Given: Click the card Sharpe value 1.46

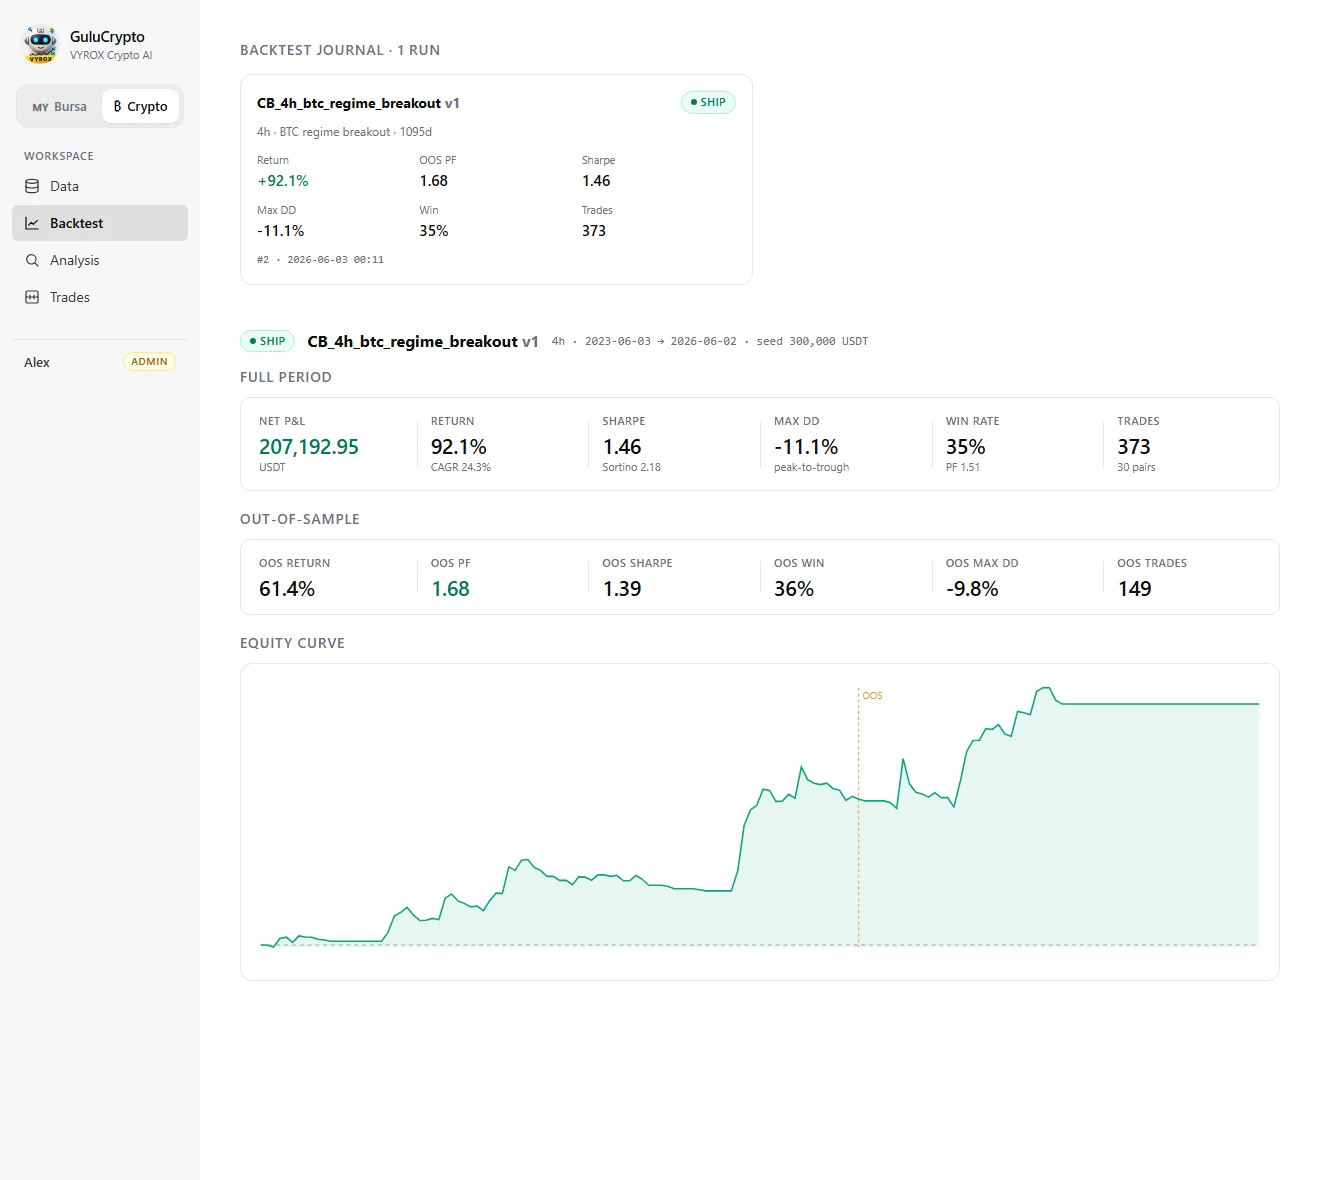Looking at the screenshot, I should point(596,181).
